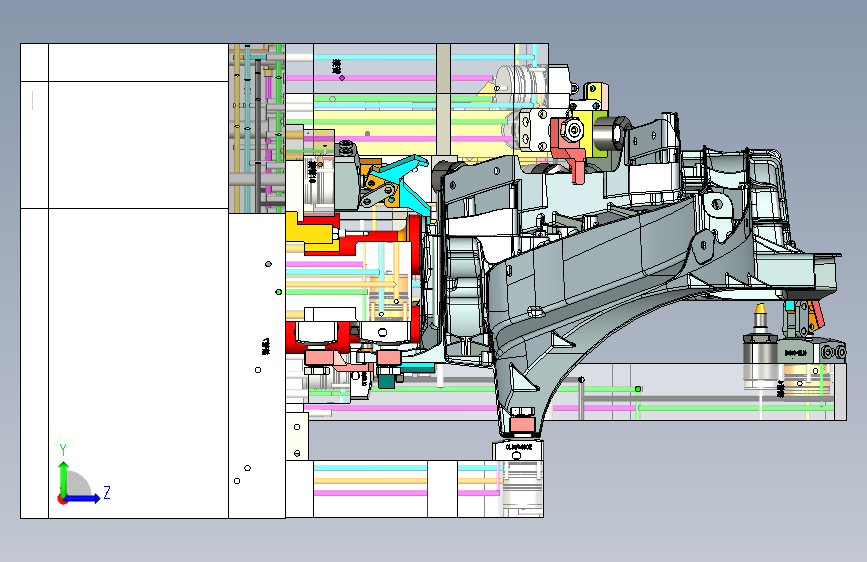Select the dark teal block near lower clamp
This screenshot has height=562, width=867.
point(387,381)
